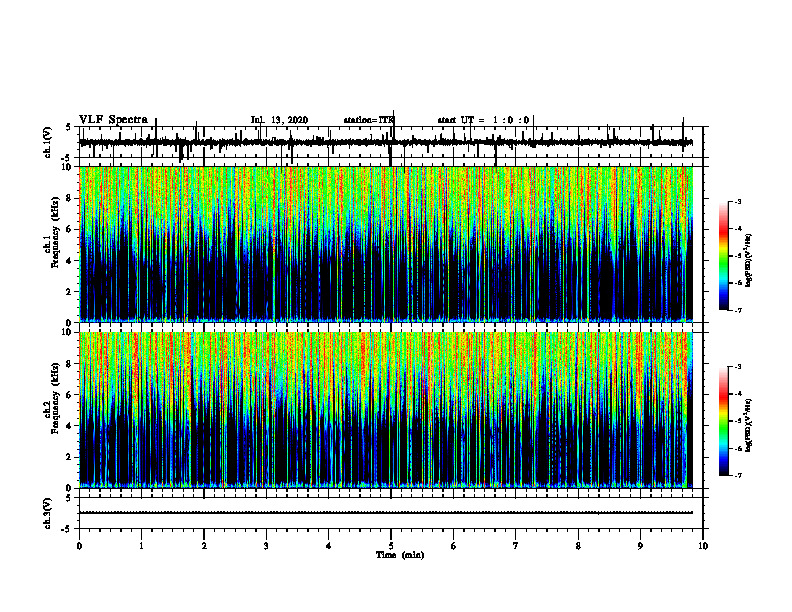Click time axis tick label "0"
Image resolution: width=792 pixels, height=612 pixels.
79,545
